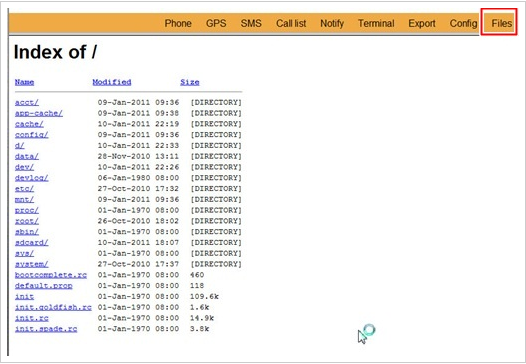Open the etc/ directory
The height and width of the screenshot is (364, 526).
coord(24,189)
